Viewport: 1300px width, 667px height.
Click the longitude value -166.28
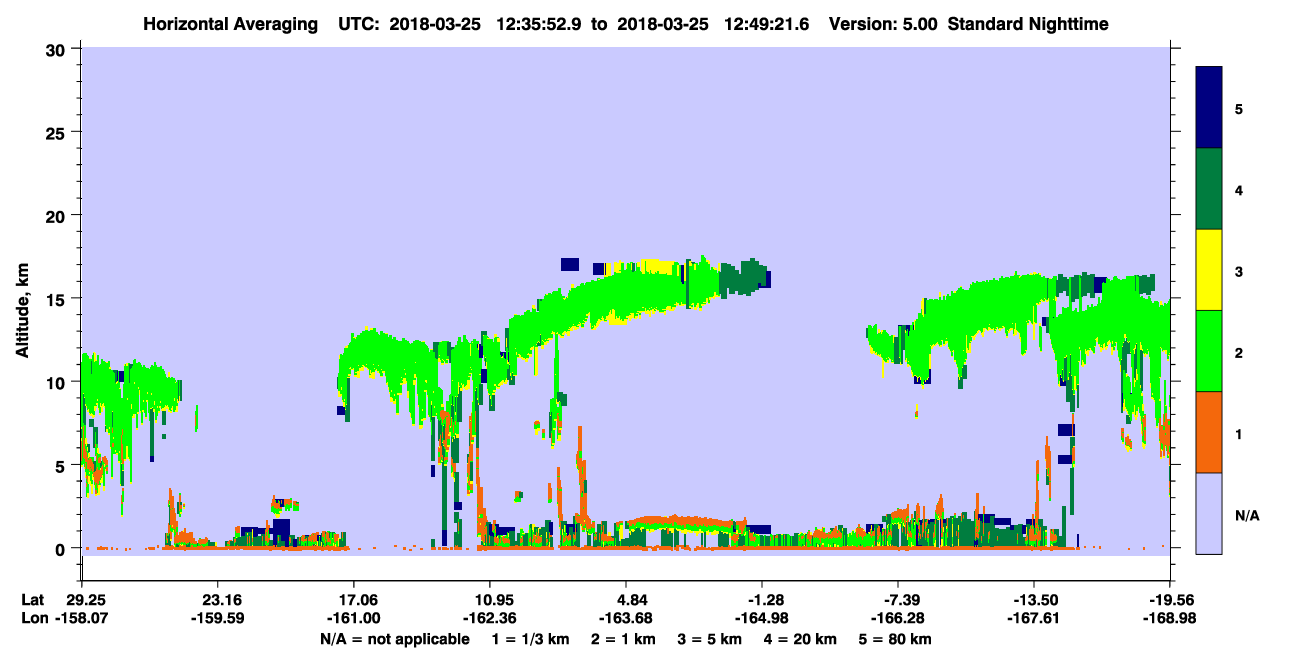[x=899, y=618]
